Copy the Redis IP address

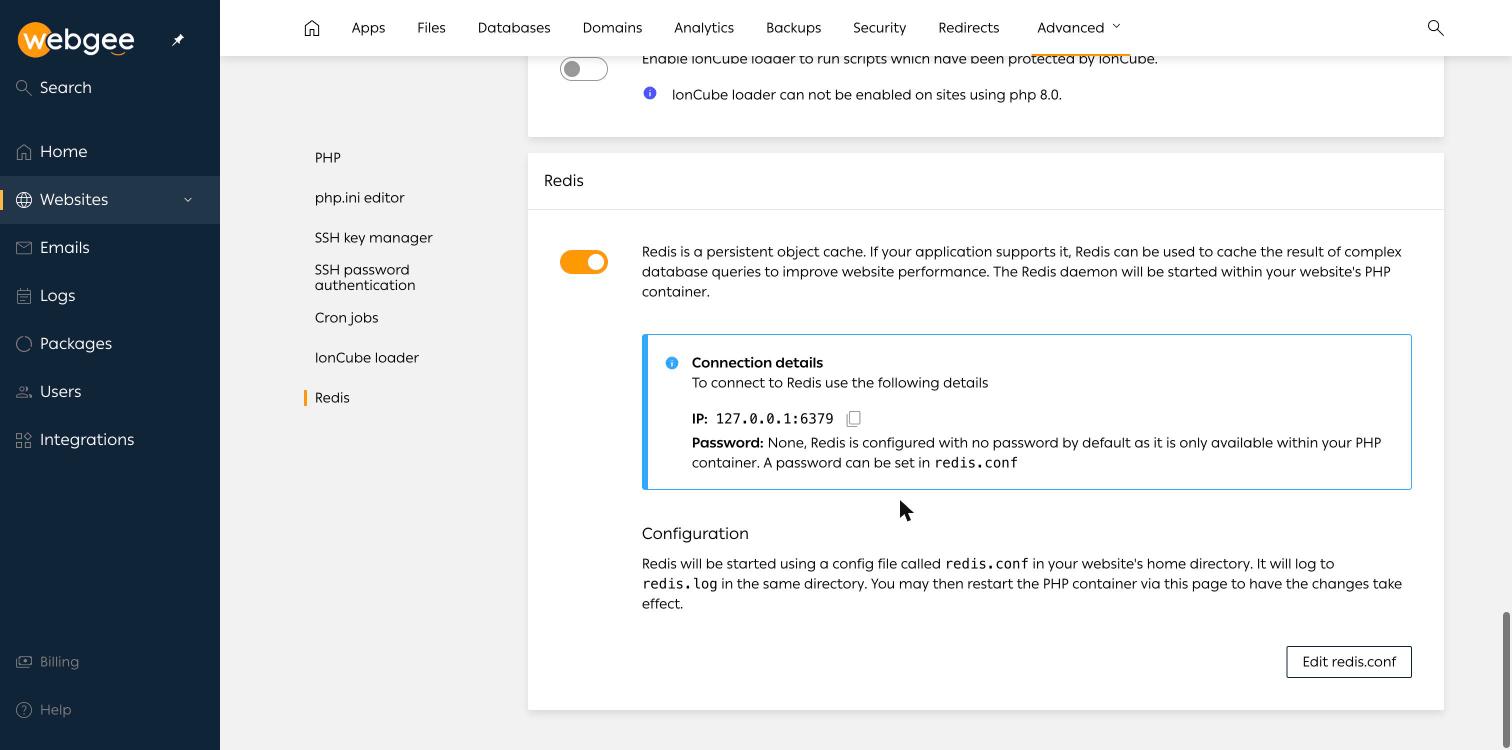[x=853, y=419]
